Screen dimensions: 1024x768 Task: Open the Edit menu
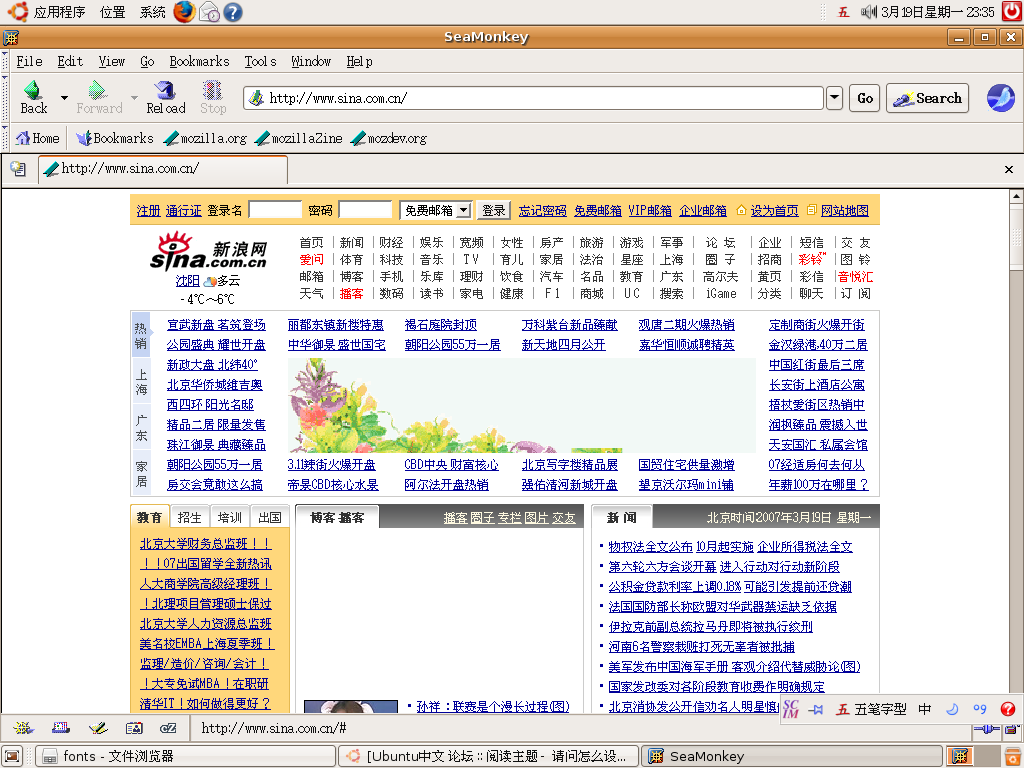click(70, 61)
